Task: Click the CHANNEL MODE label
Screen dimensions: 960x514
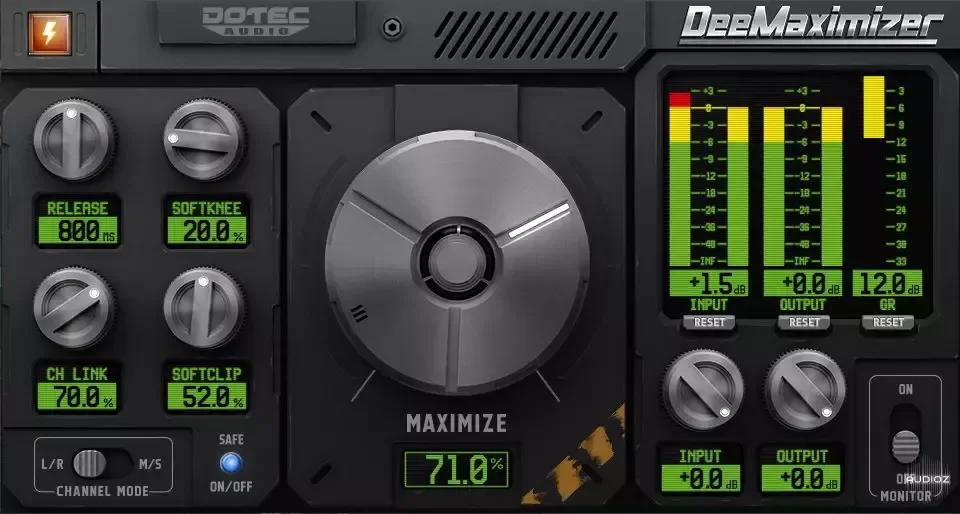Action: (103, 491)
